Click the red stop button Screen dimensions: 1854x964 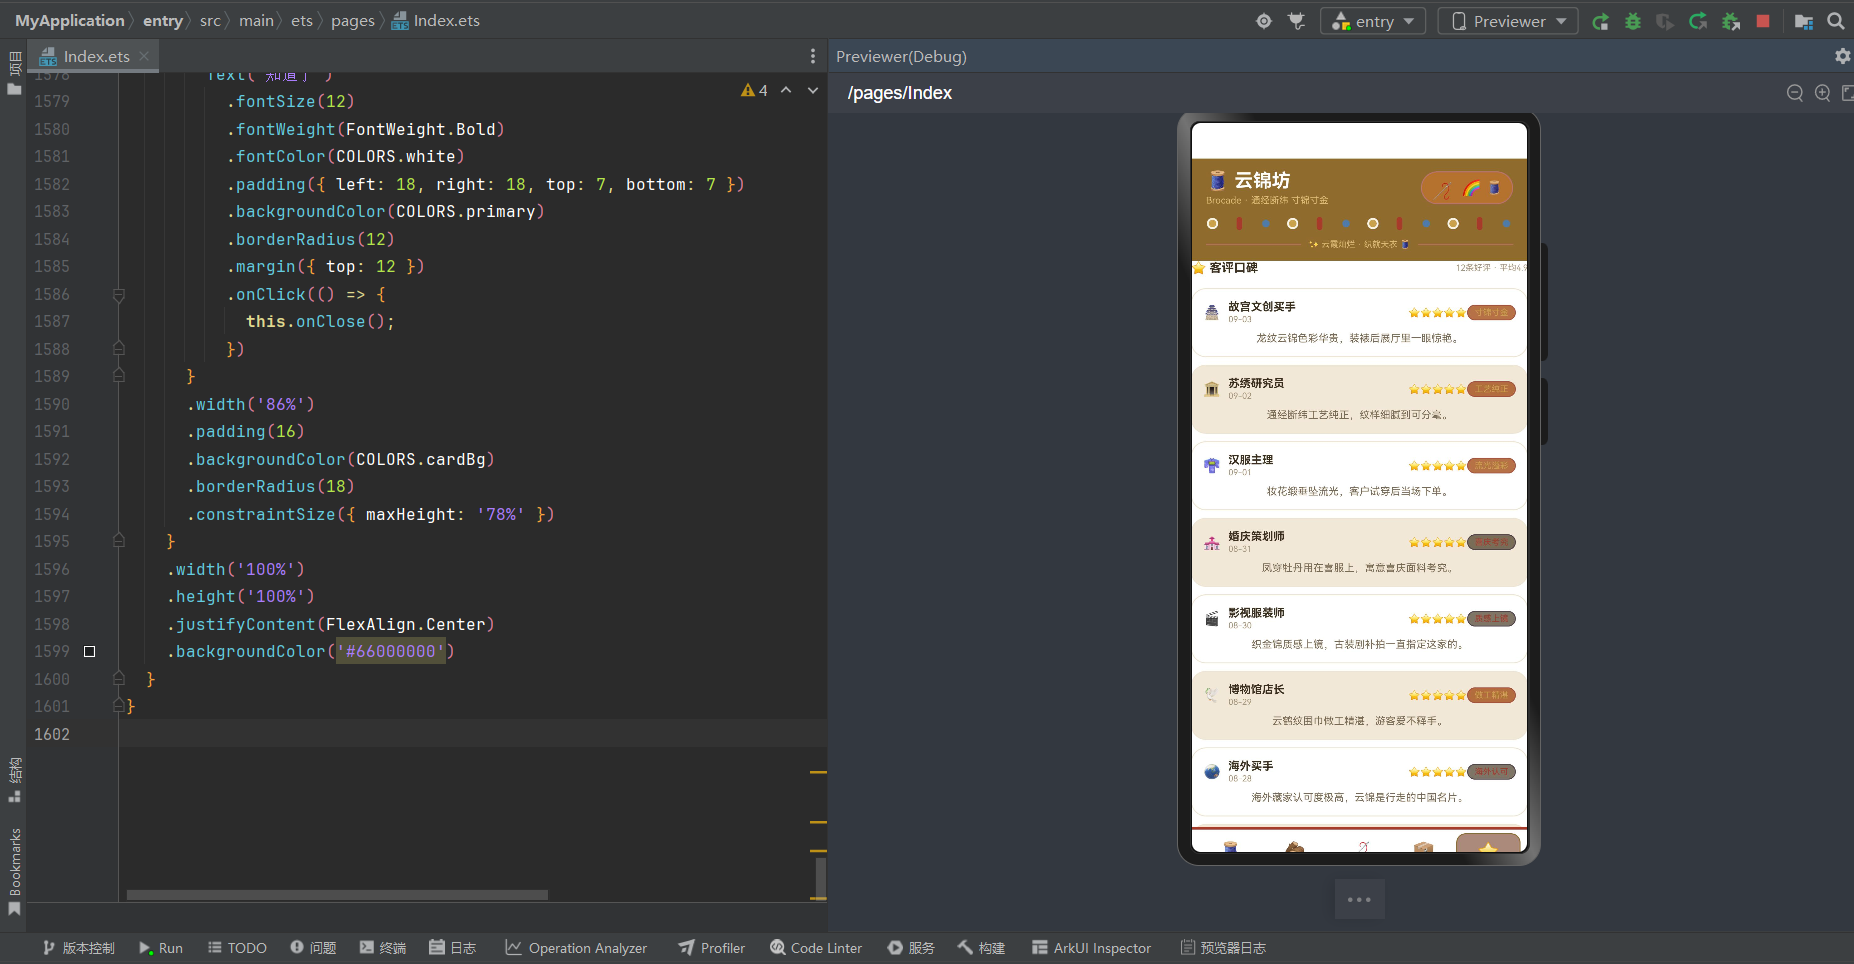click(x=1763, y=21)
